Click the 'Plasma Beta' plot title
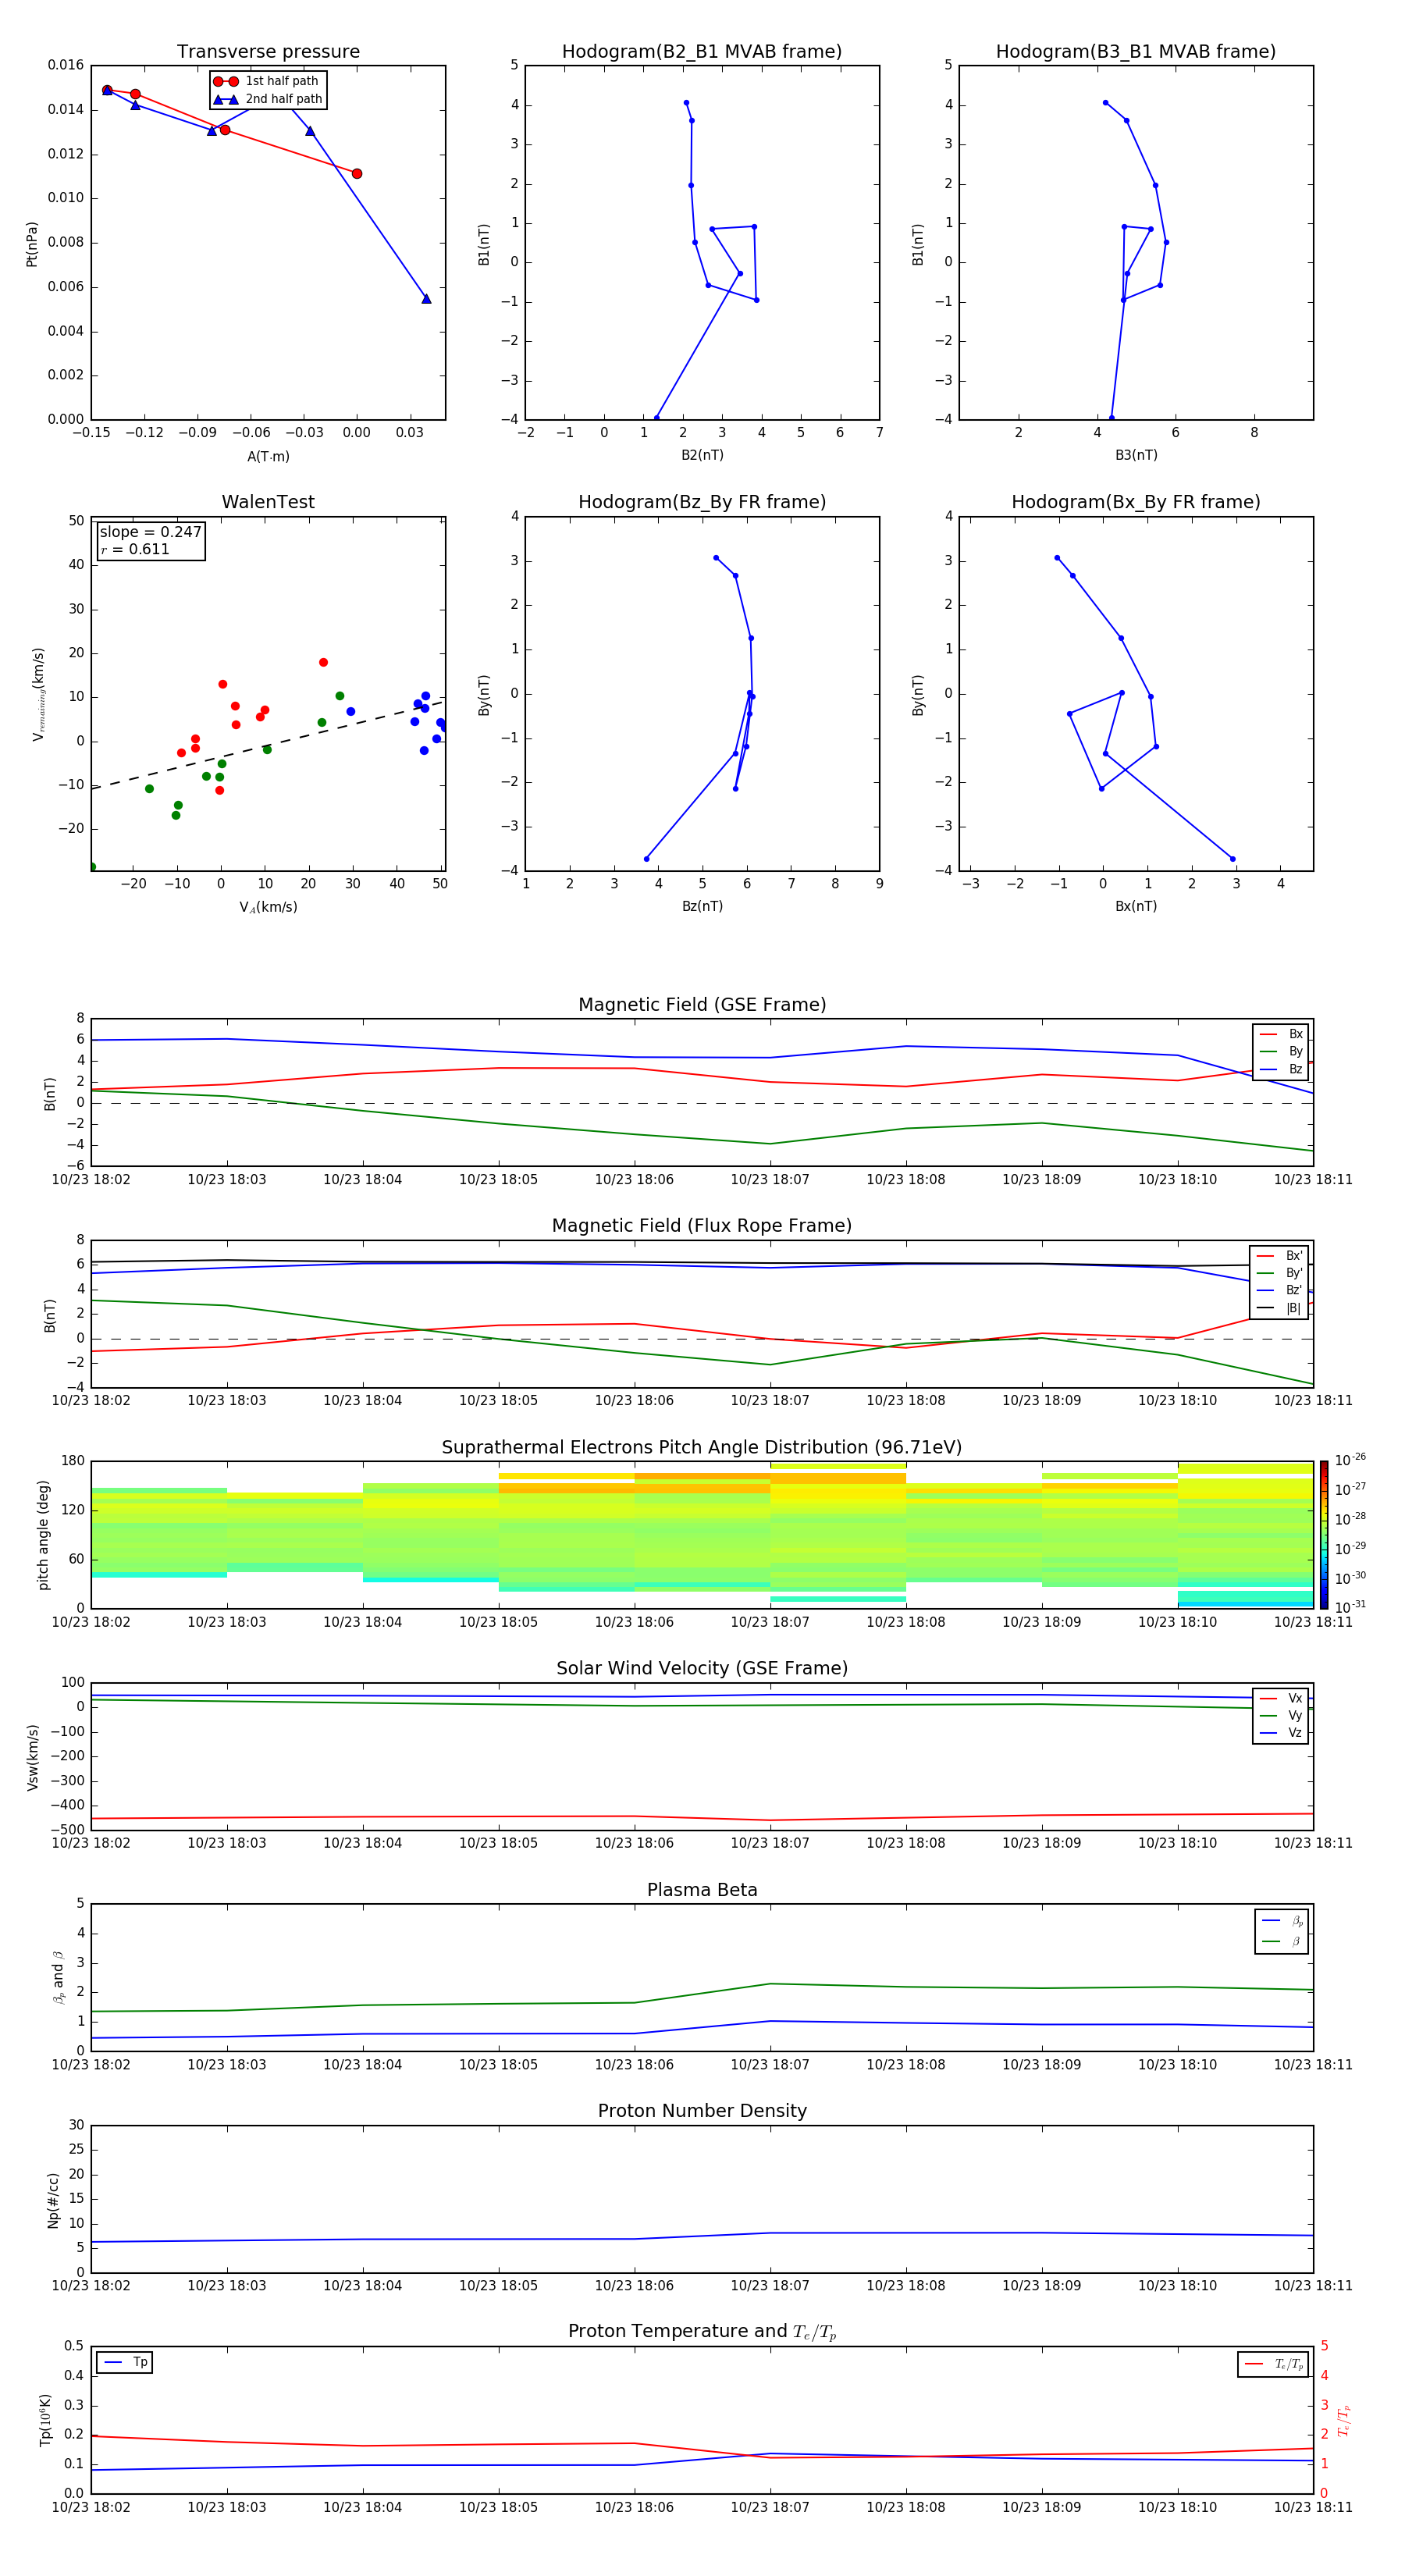Image resolution: width=1405 pixels, height=2576 pixels. click(x=702, y=1890)
